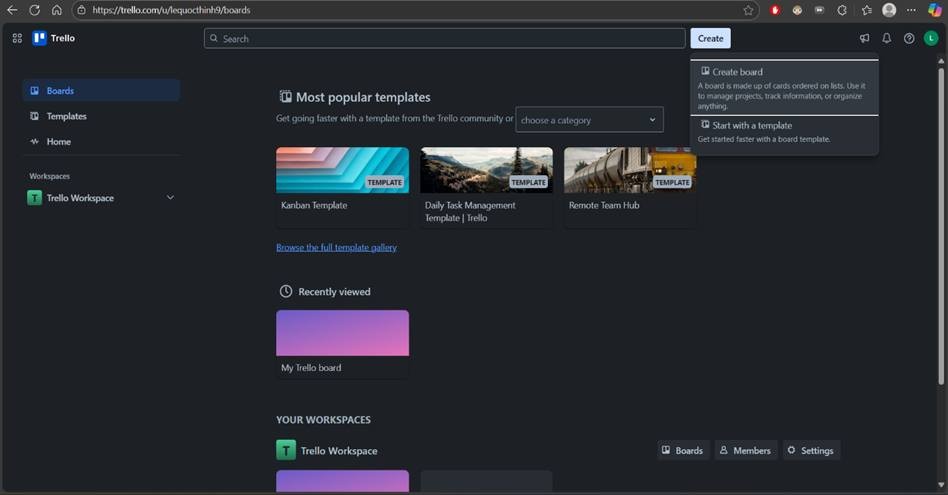Open workspace Members button
The height and width of the screenshot is (495, 948).
745,450
